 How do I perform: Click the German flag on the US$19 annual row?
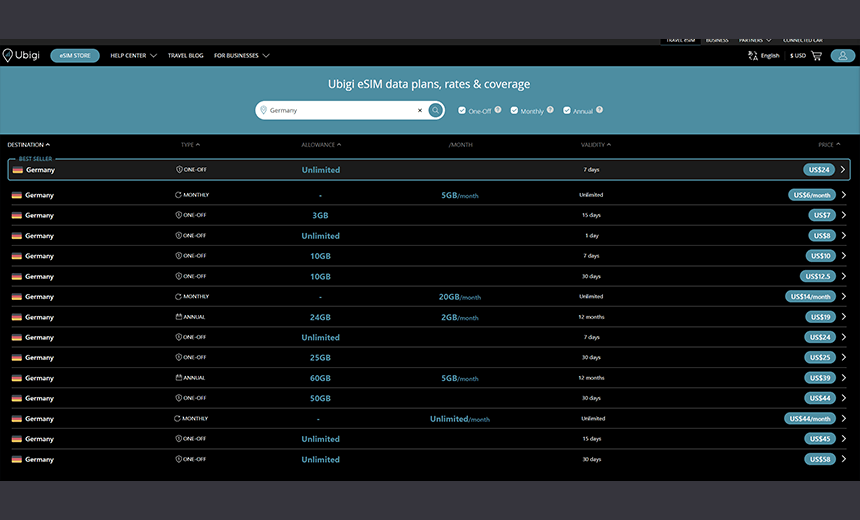coord(16,317)
